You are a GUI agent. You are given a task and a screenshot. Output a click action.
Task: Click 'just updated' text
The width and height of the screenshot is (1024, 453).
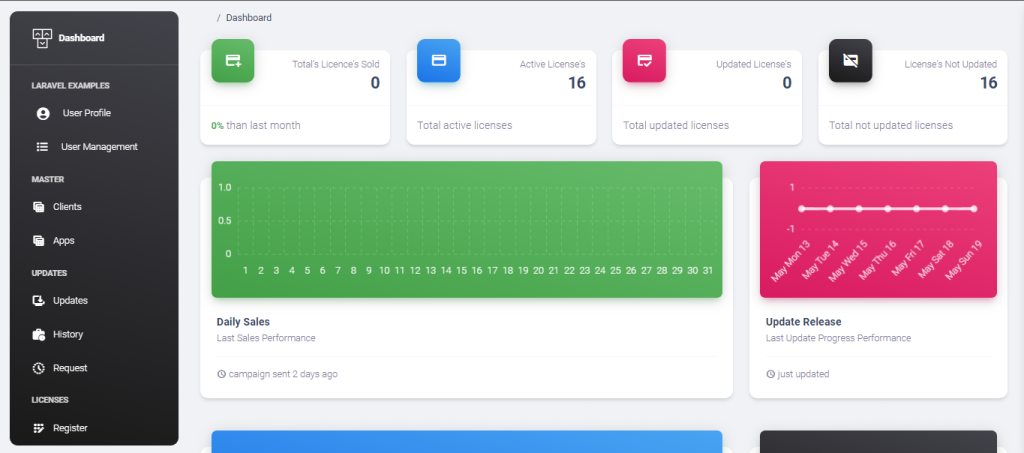(x=803, y=375)
